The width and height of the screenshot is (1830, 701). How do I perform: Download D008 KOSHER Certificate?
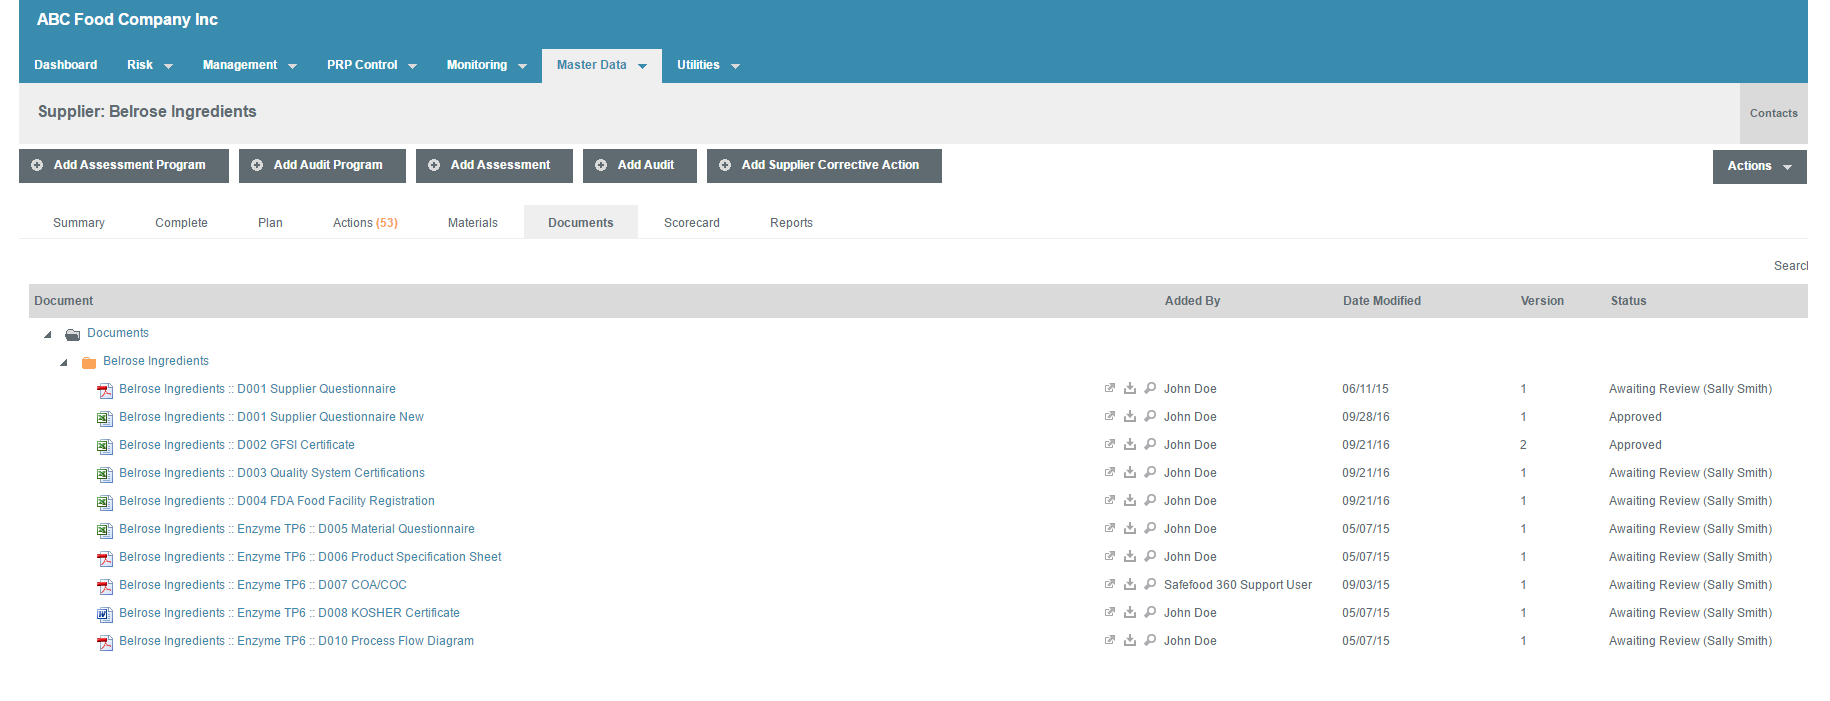pyautogui.click(x=1130, y=612)
